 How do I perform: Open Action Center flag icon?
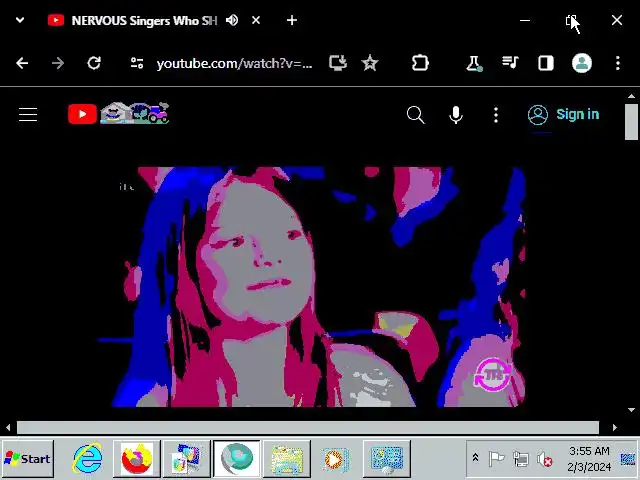[496, 459]
